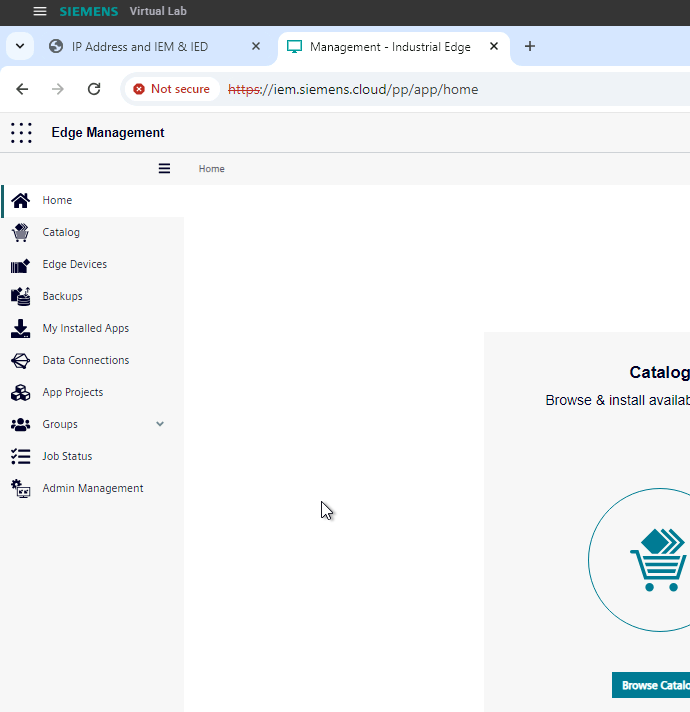Click the Home breadcrumb link
The width and height of the screenshot is (690, 712).
point(211,169)
